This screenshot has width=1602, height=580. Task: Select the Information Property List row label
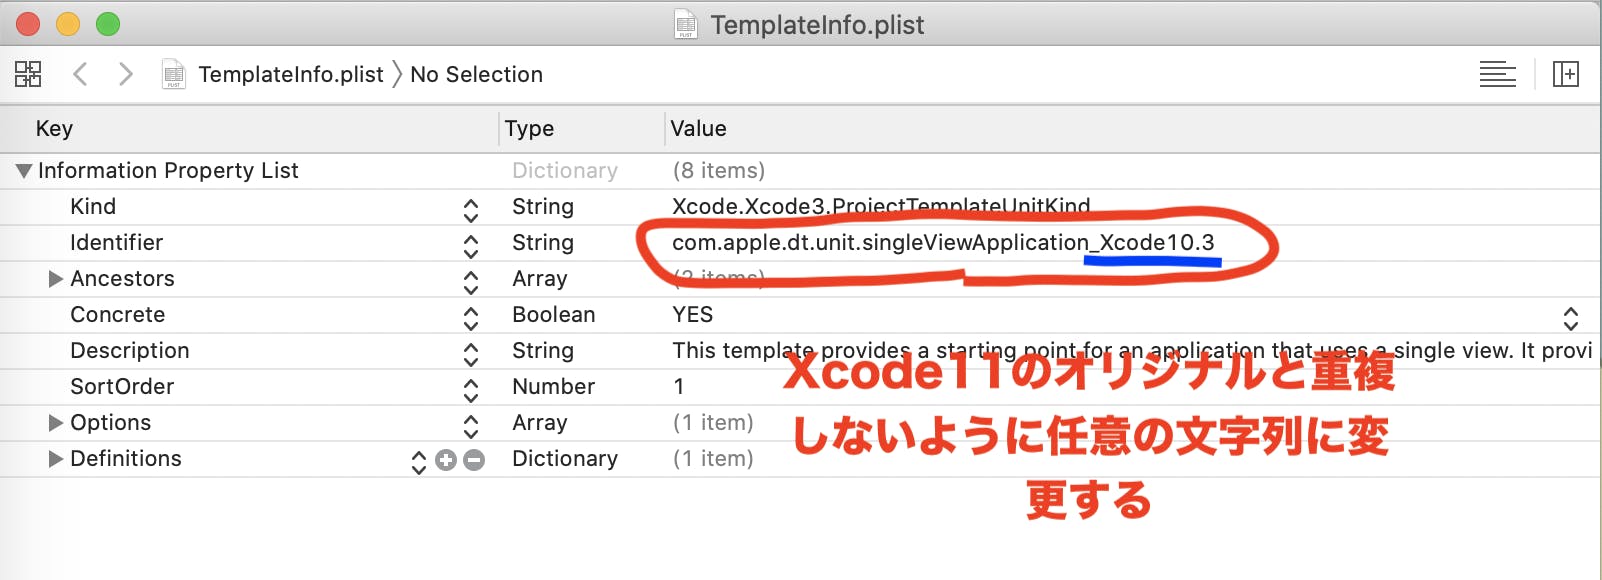[168, 171]
